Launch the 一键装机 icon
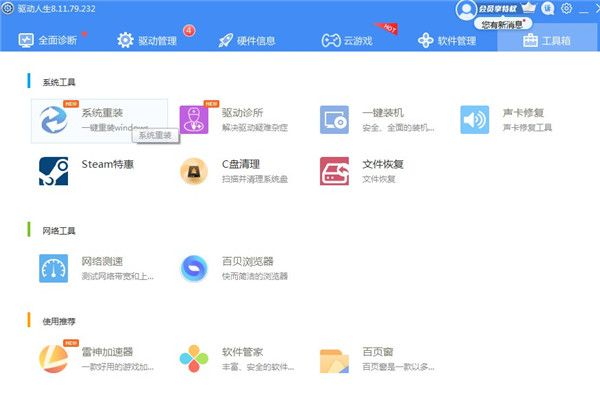This screenshot has width=600, height=400. (334, 120)
